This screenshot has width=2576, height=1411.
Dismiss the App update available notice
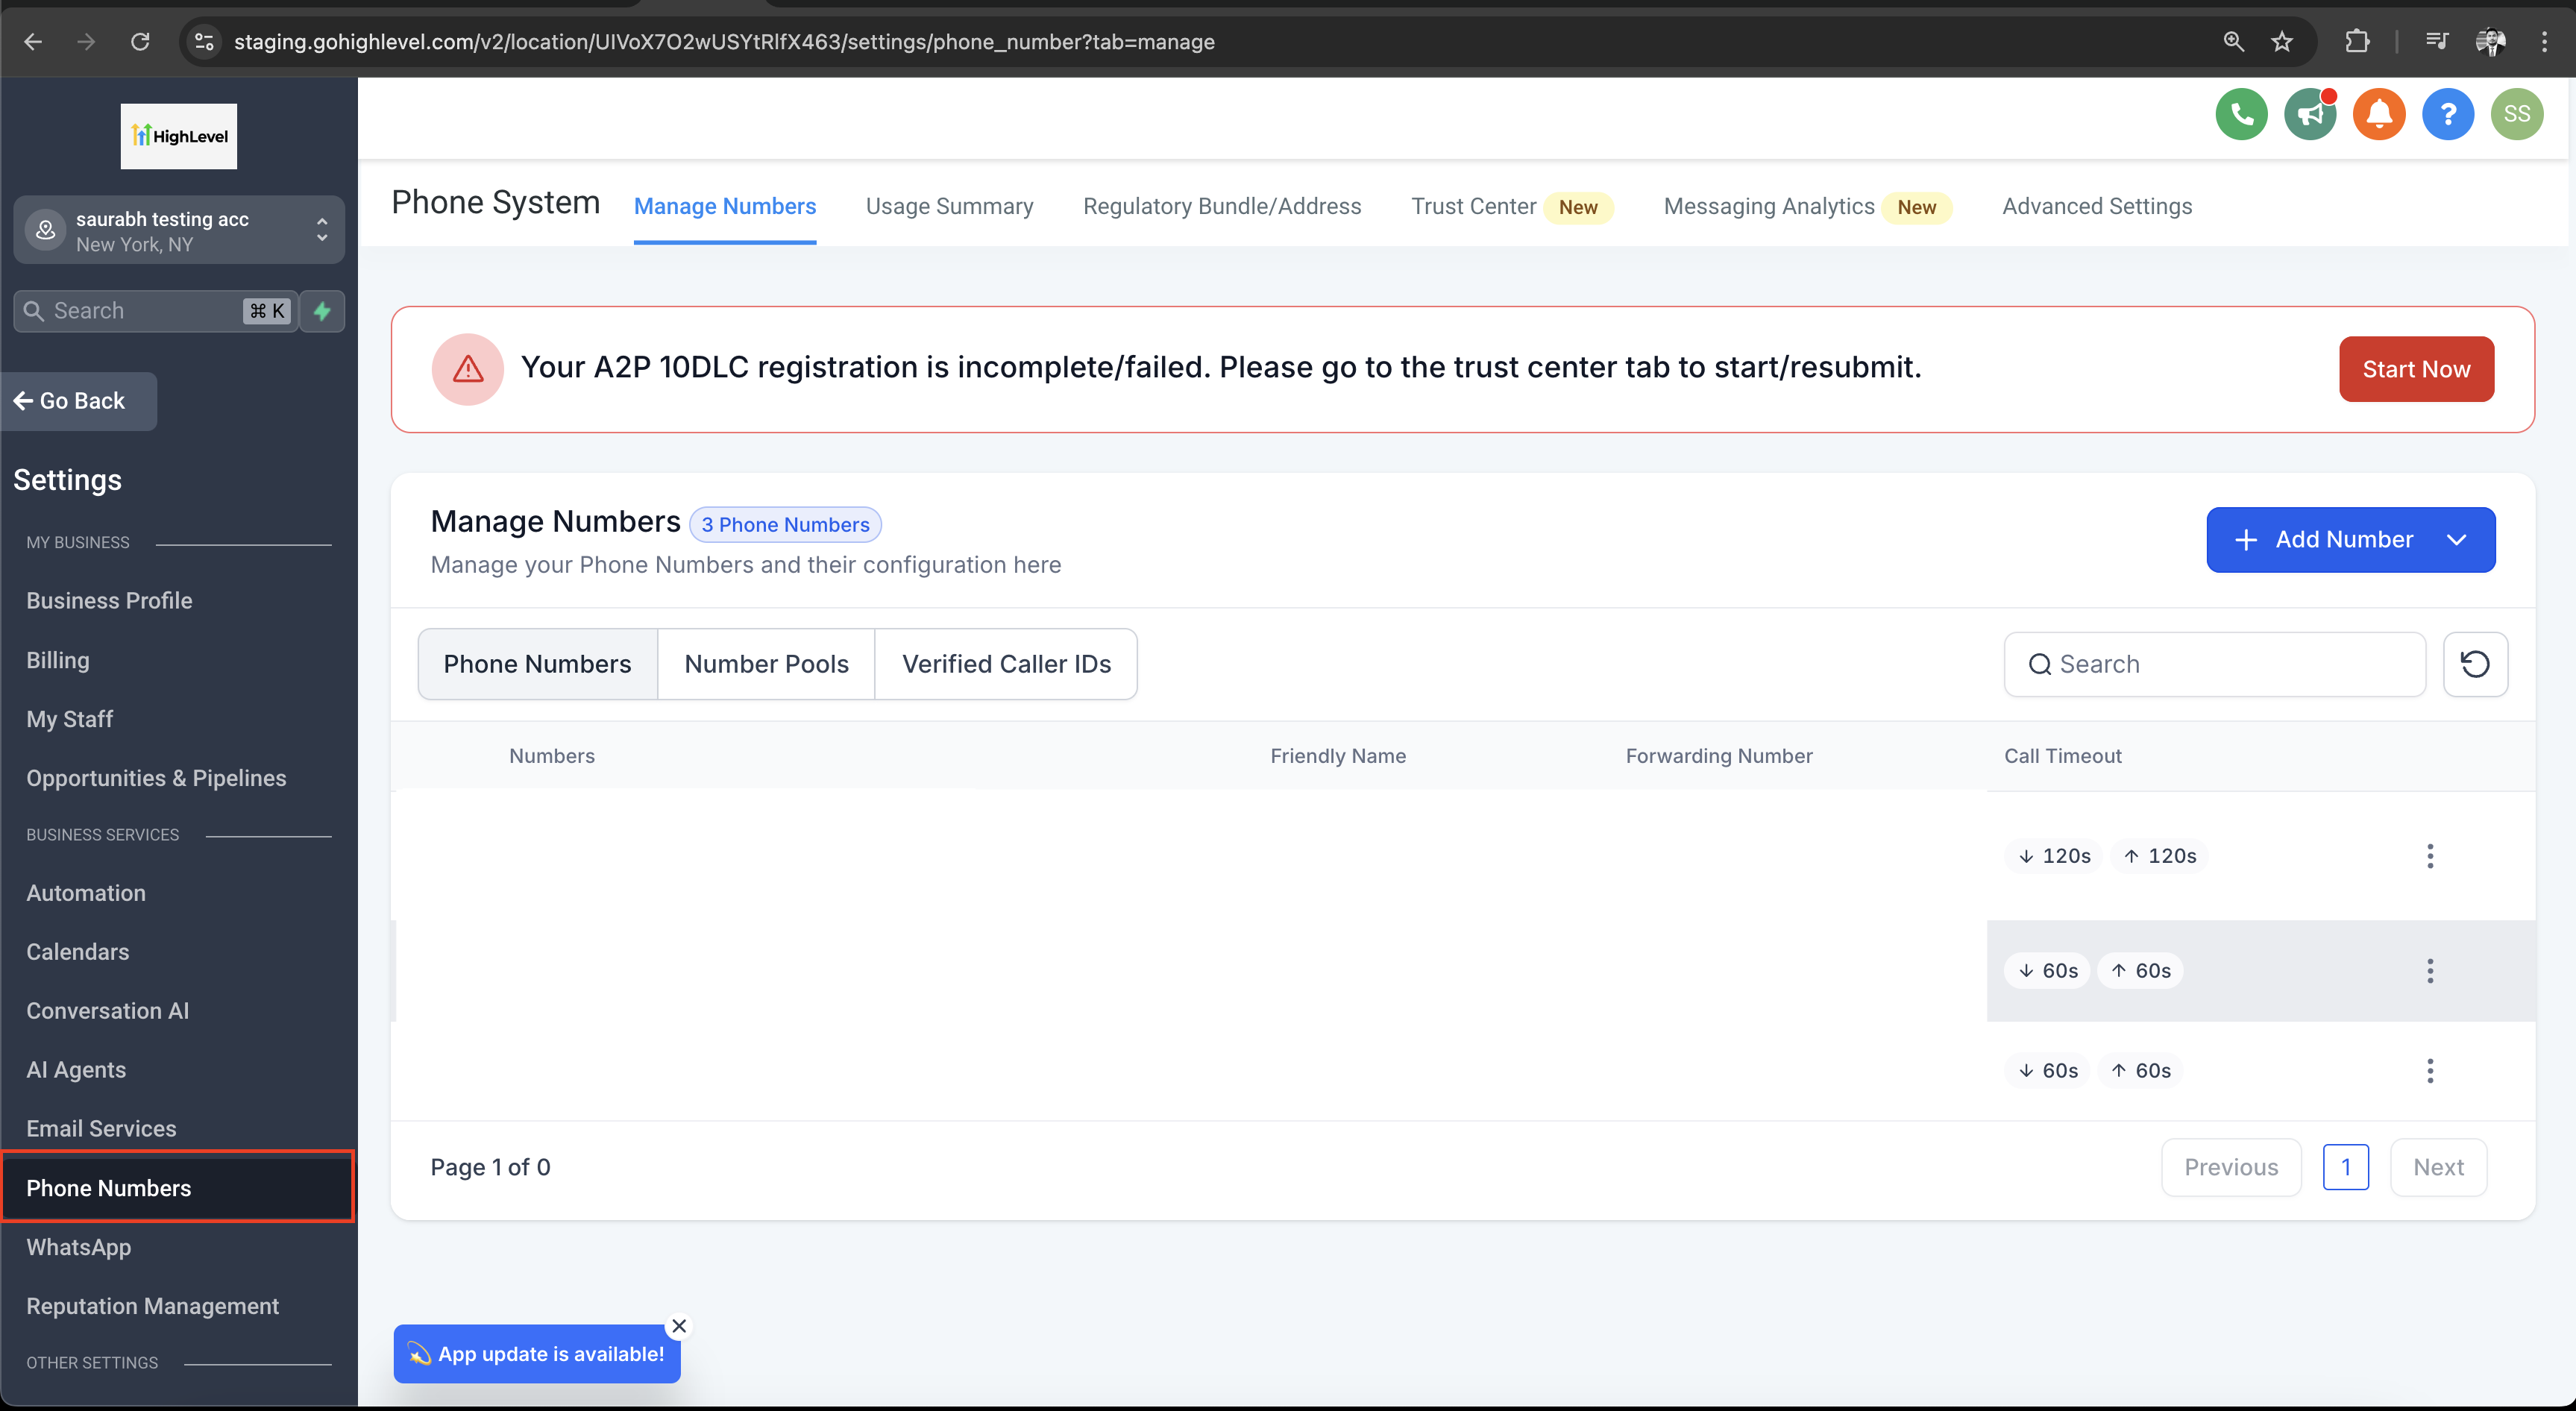679,1326
